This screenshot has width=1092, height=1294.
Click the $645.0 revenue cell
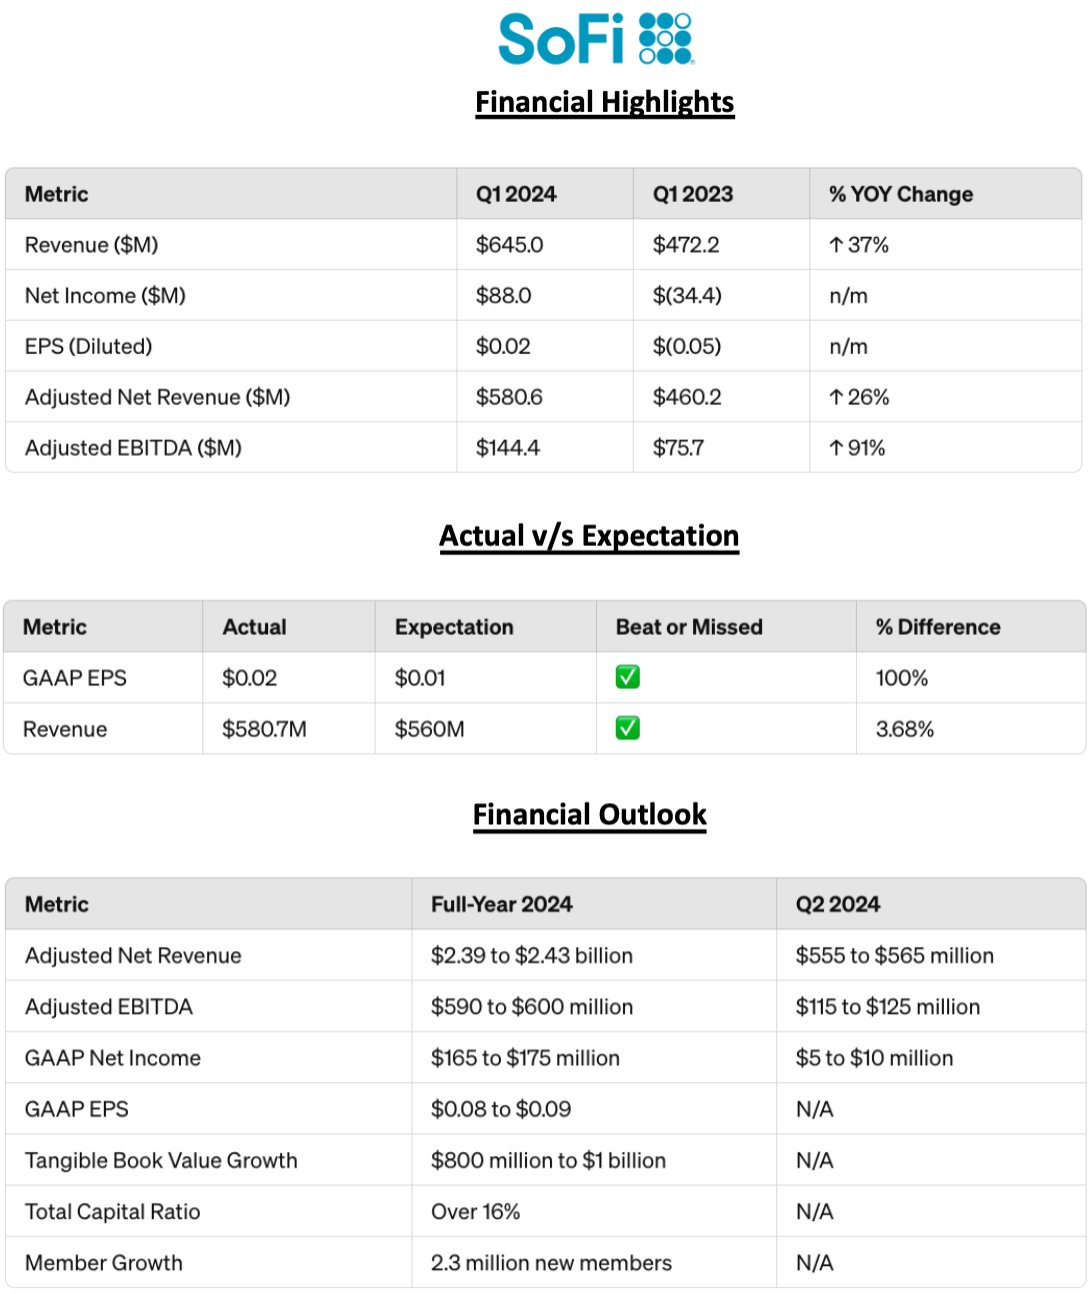(x=509, y=245)
